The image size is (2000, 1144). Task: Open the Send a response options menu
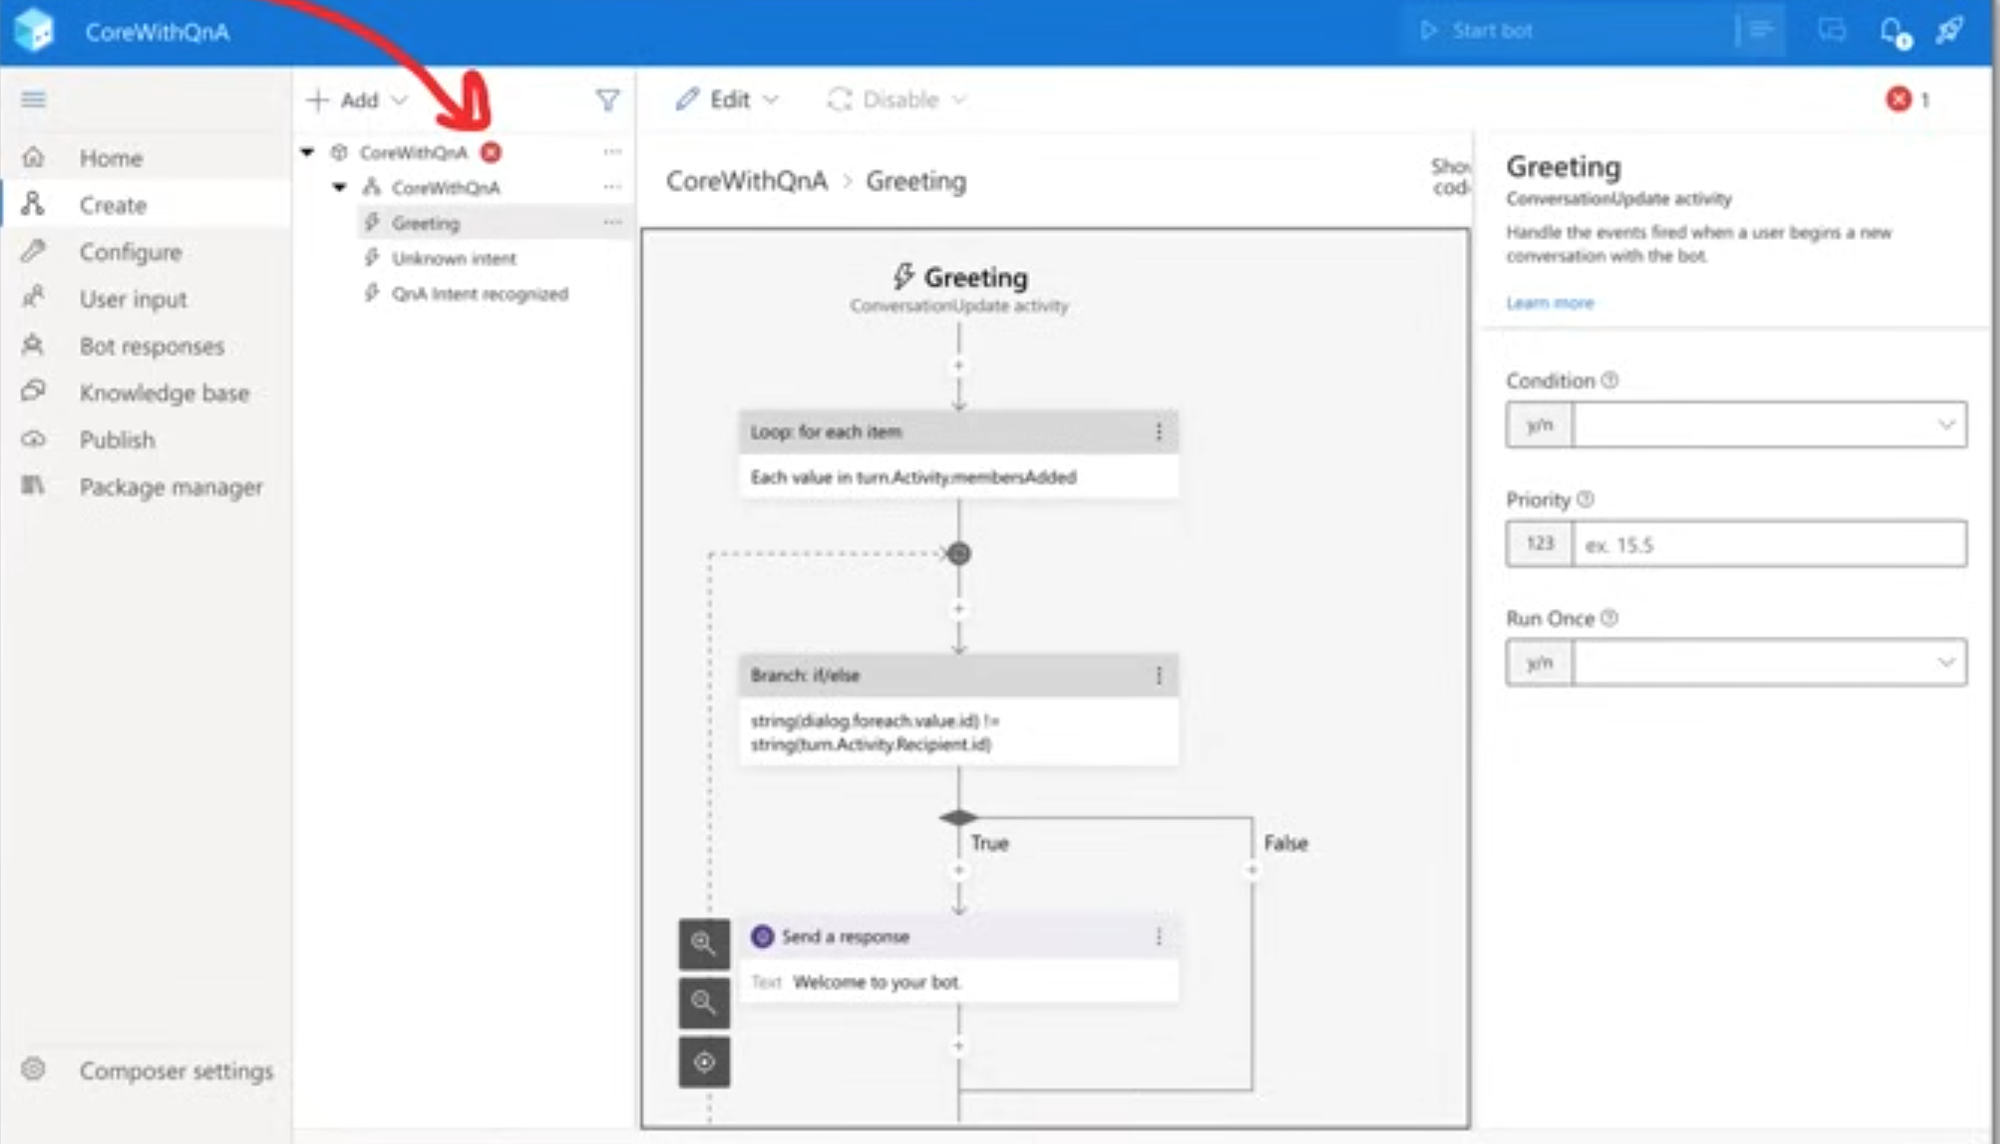[1158, 937]
